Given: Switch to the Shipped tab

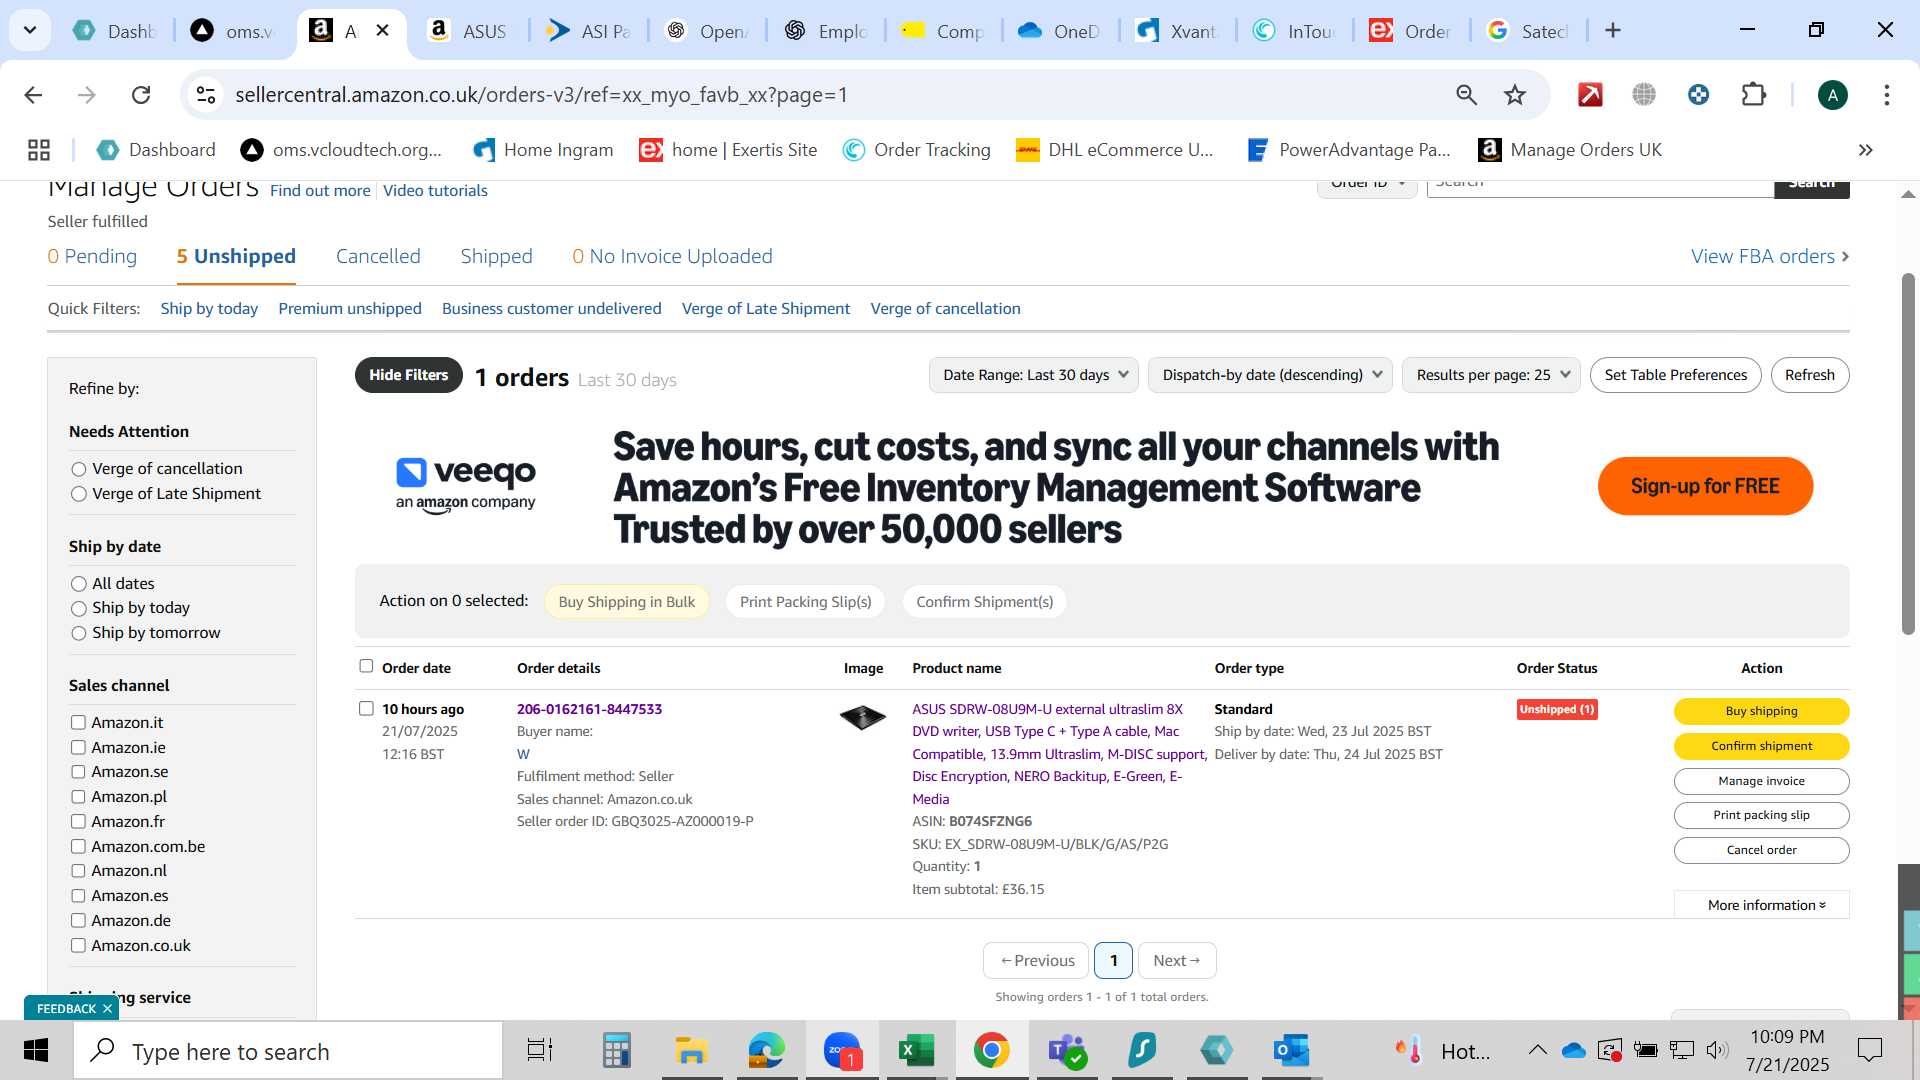Looking at the screenshot, I should (496, 256).
